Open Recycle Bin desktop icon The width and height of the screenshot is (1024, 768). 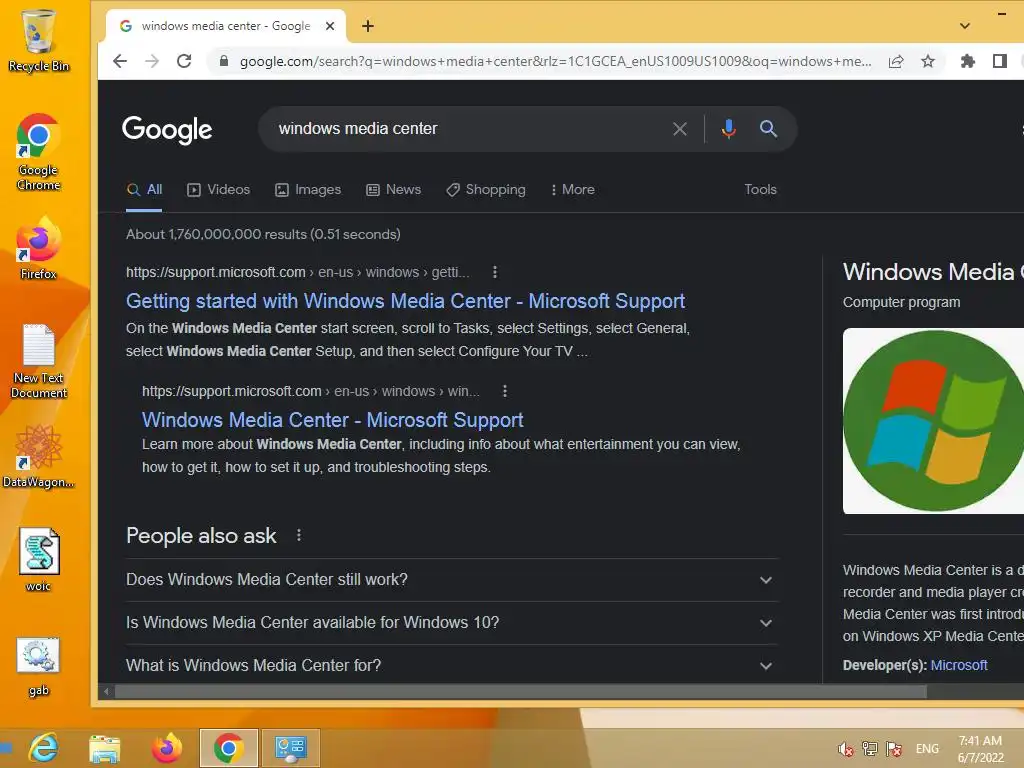[39, 40]
